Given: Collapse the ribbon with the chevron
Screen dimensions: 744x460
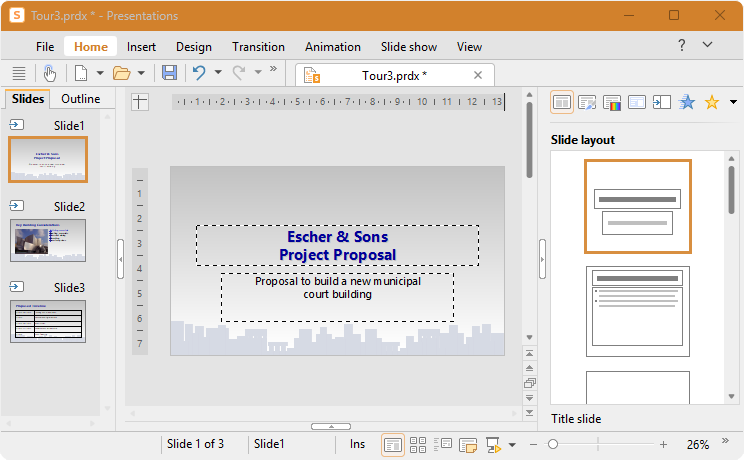Looking at the screenshot, I should coord(707,45).
